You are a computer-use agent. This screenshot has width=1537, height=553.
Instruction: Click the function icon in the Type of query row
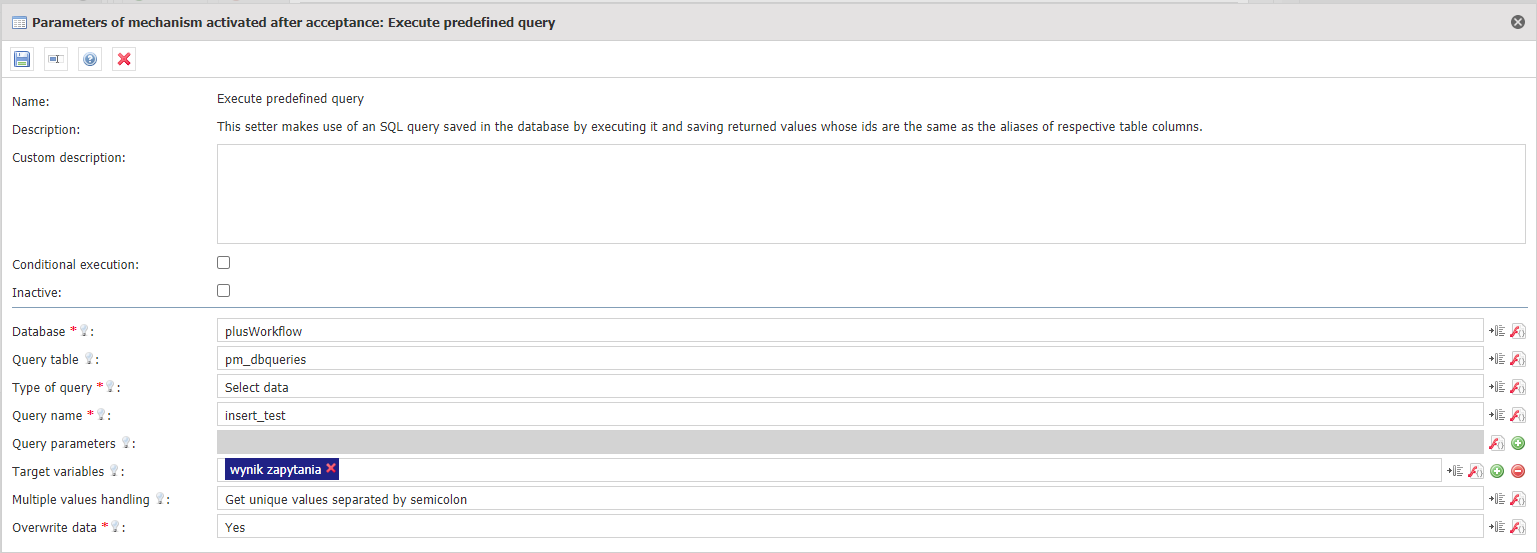[x=1517, y=387]
